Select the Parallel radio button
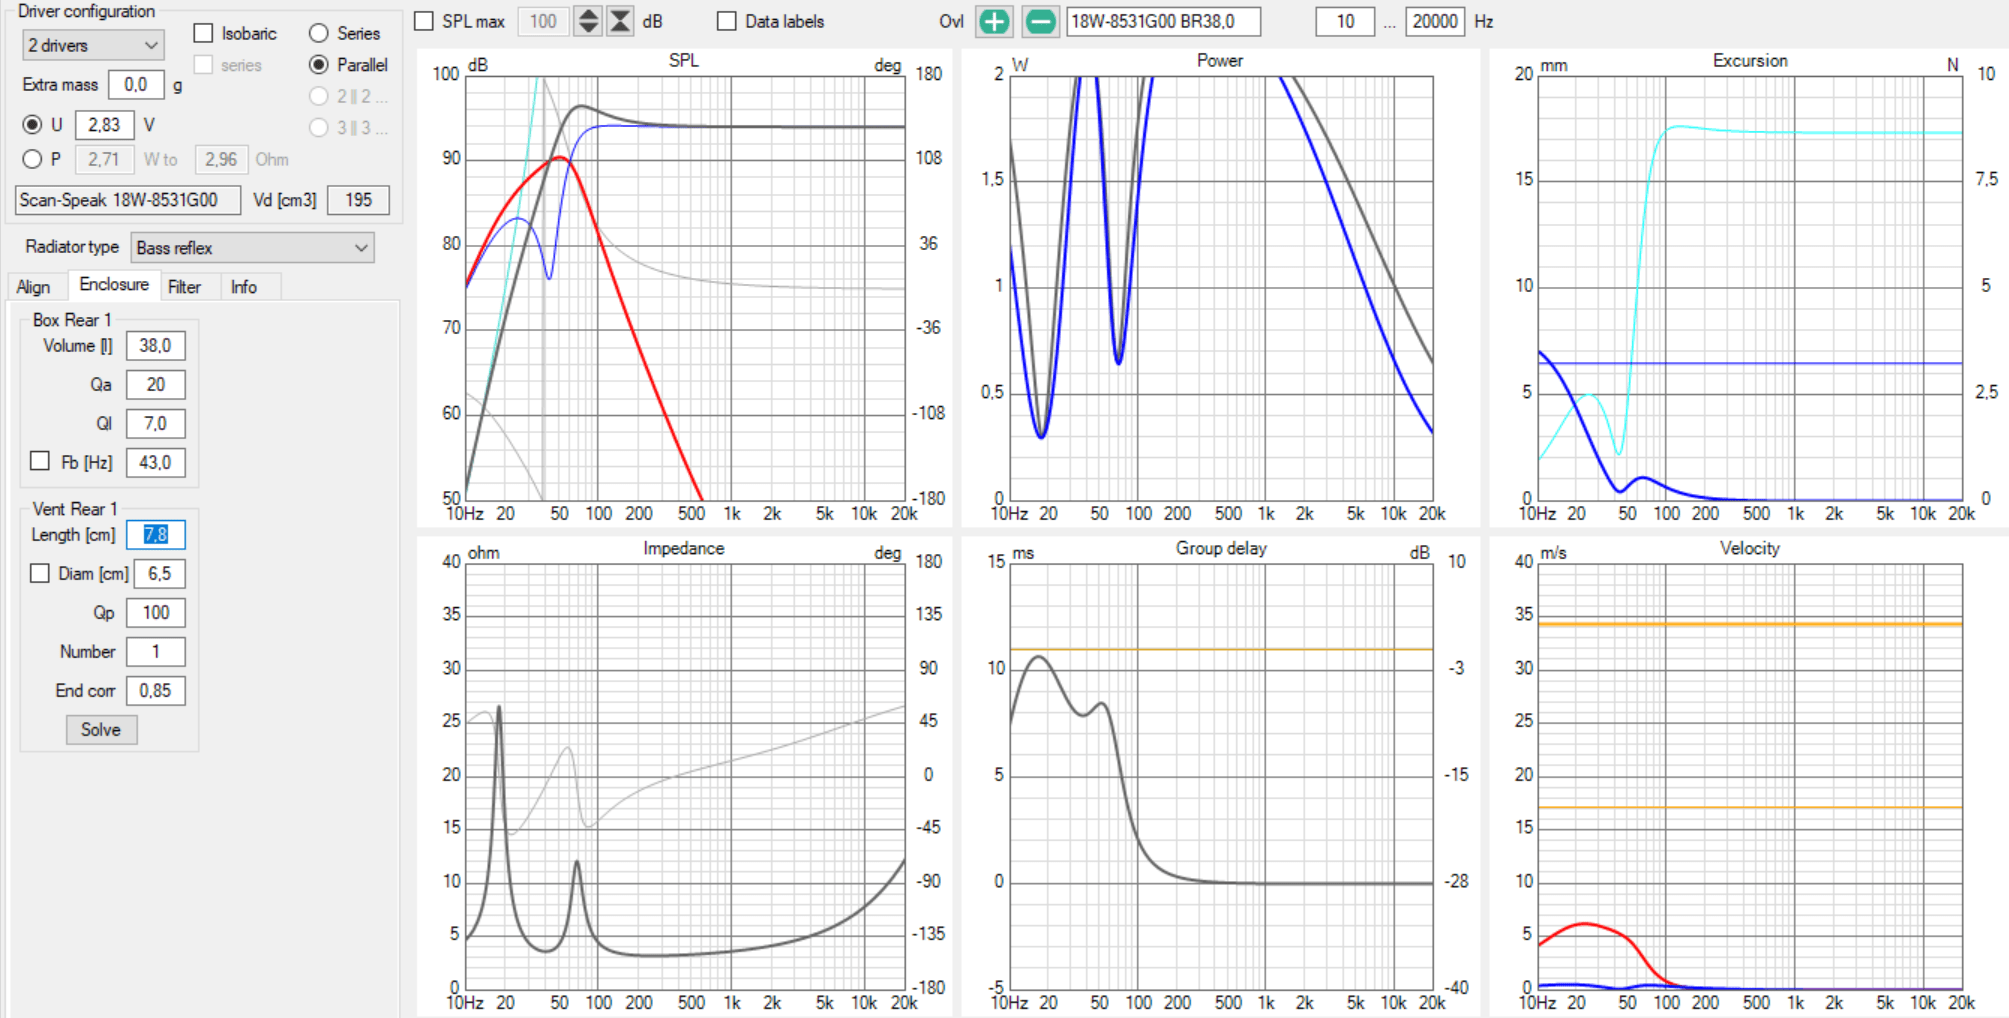 (x=319, y=64)
